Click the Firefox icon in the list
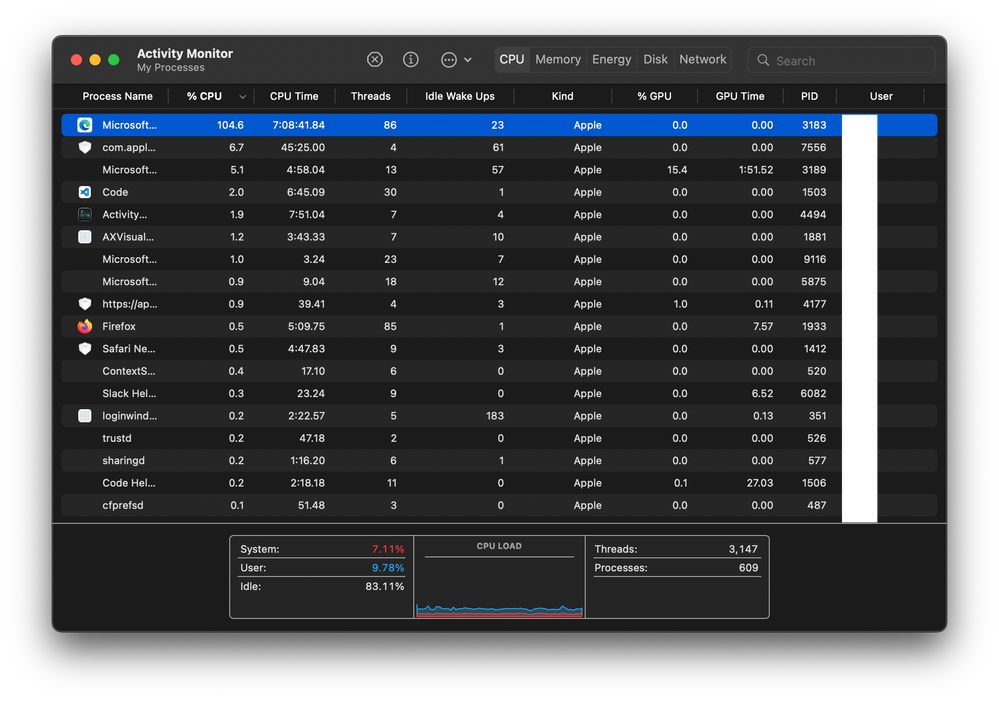Image resolution: width=999 pixels, height=701 pixels. pos(85,326)
